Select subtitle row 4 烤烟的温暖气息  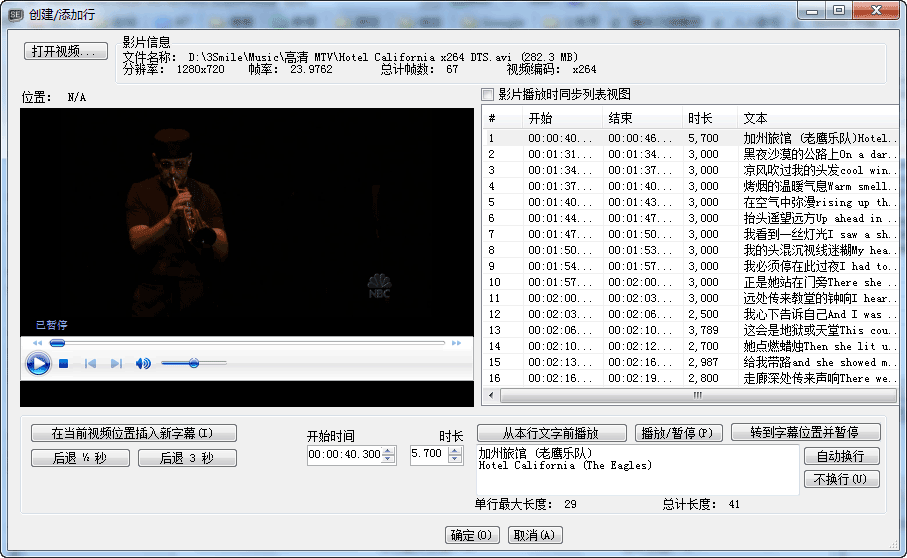691,186
